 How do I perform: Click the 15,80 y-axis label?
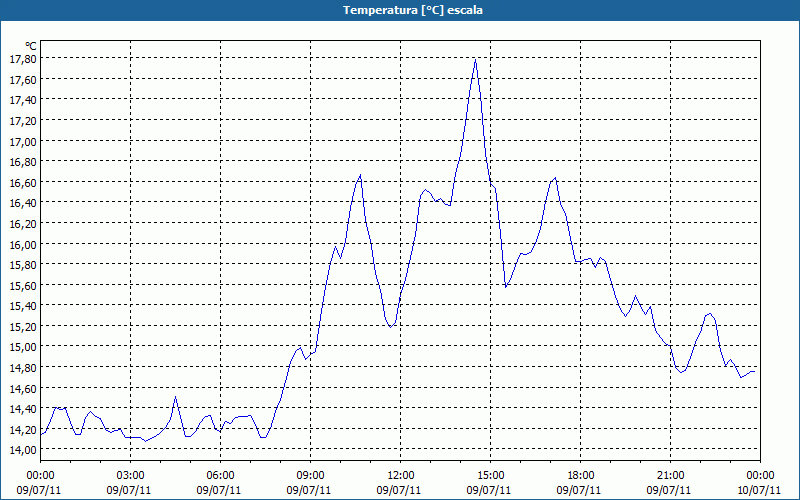(x=23, y=265)
